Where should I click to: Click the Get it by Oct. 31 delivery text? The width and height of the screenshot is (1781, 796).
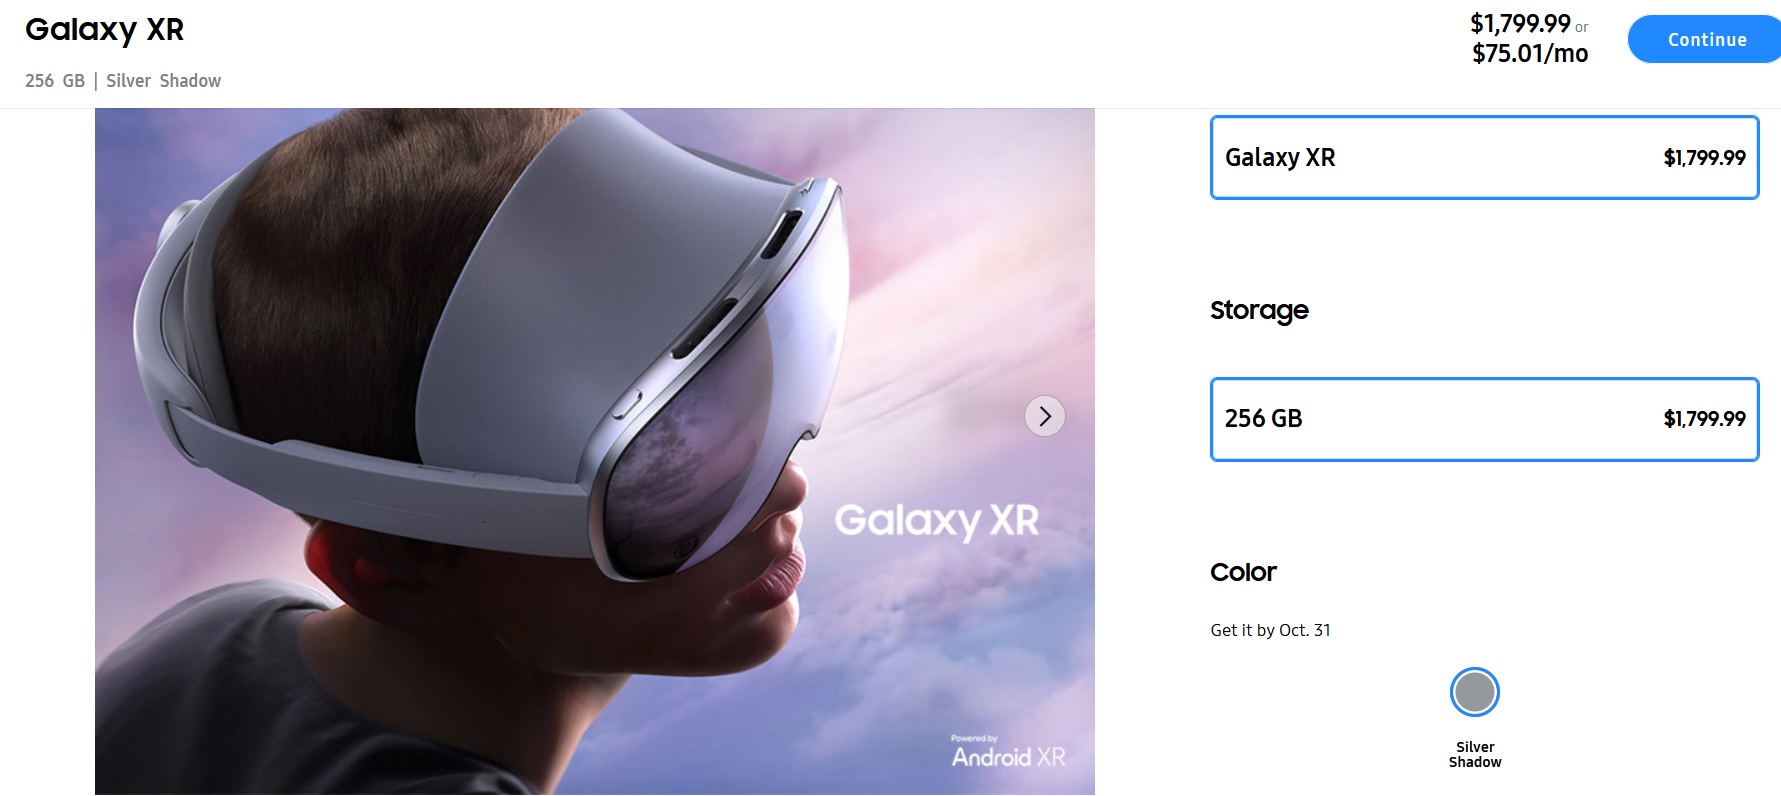[x=1270, y=630]
